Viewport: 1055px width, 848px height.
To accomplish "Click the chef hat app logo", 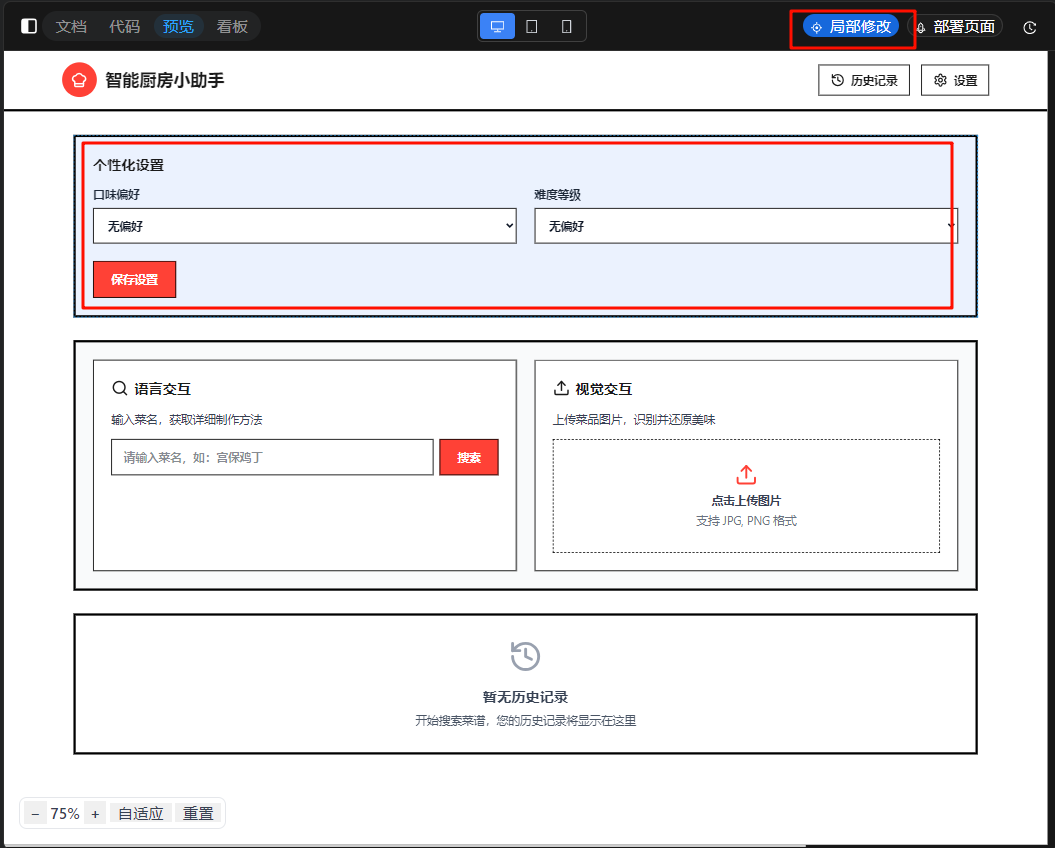I will [x=79, y=80].
